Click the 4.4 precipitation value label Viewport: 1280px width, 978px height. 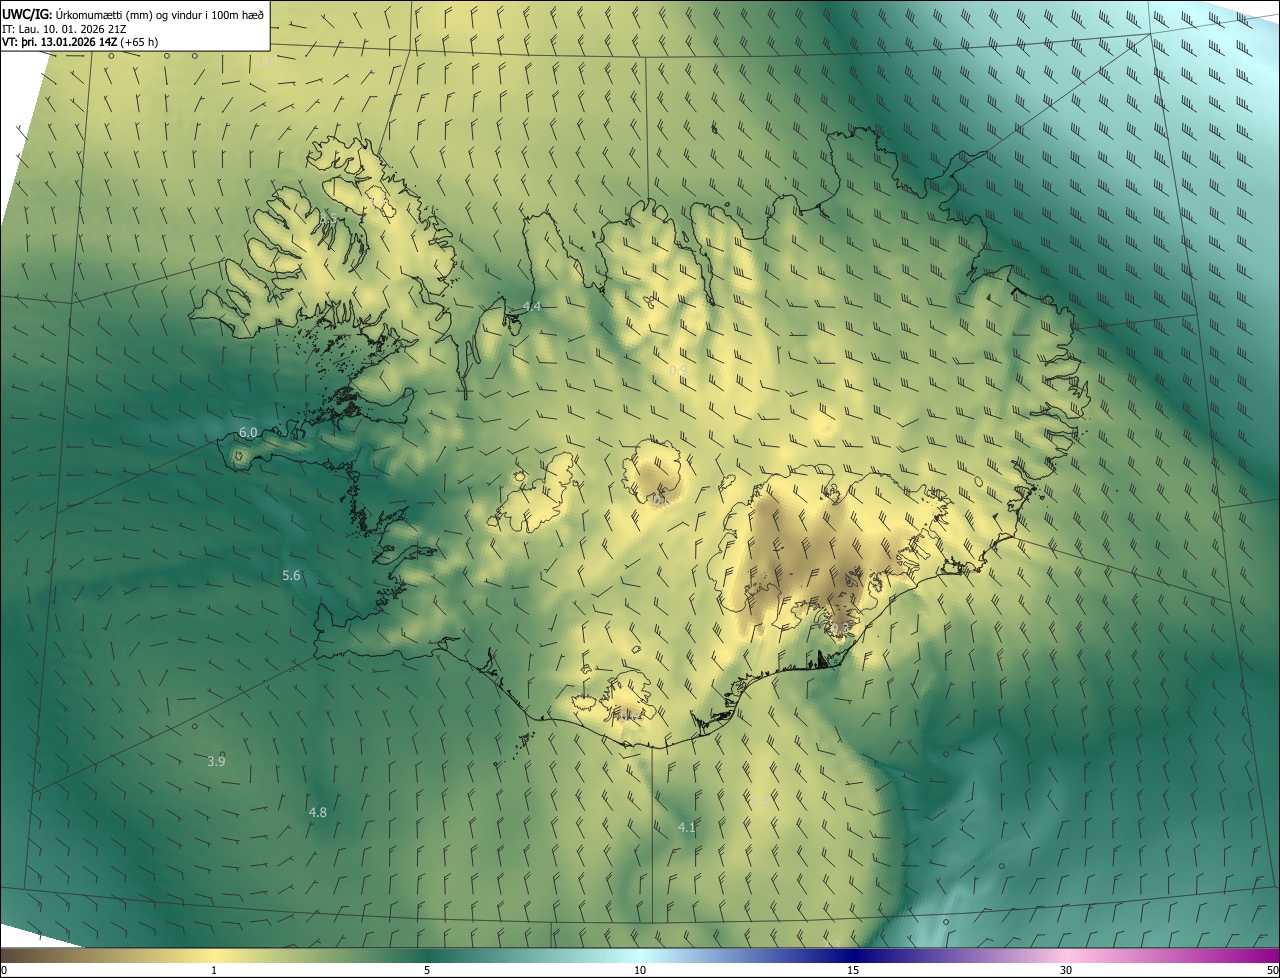532,306
